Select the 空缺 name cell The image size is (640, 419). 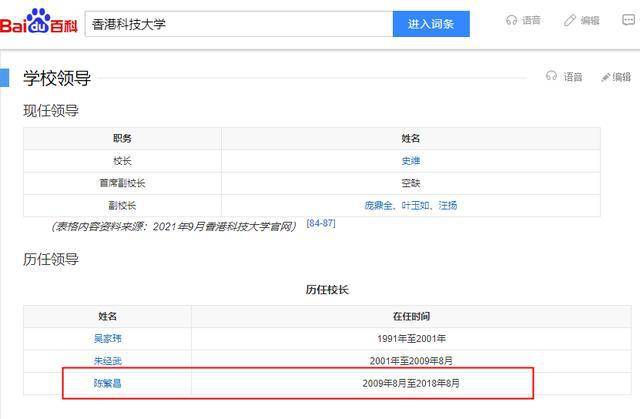click(411, 183)
